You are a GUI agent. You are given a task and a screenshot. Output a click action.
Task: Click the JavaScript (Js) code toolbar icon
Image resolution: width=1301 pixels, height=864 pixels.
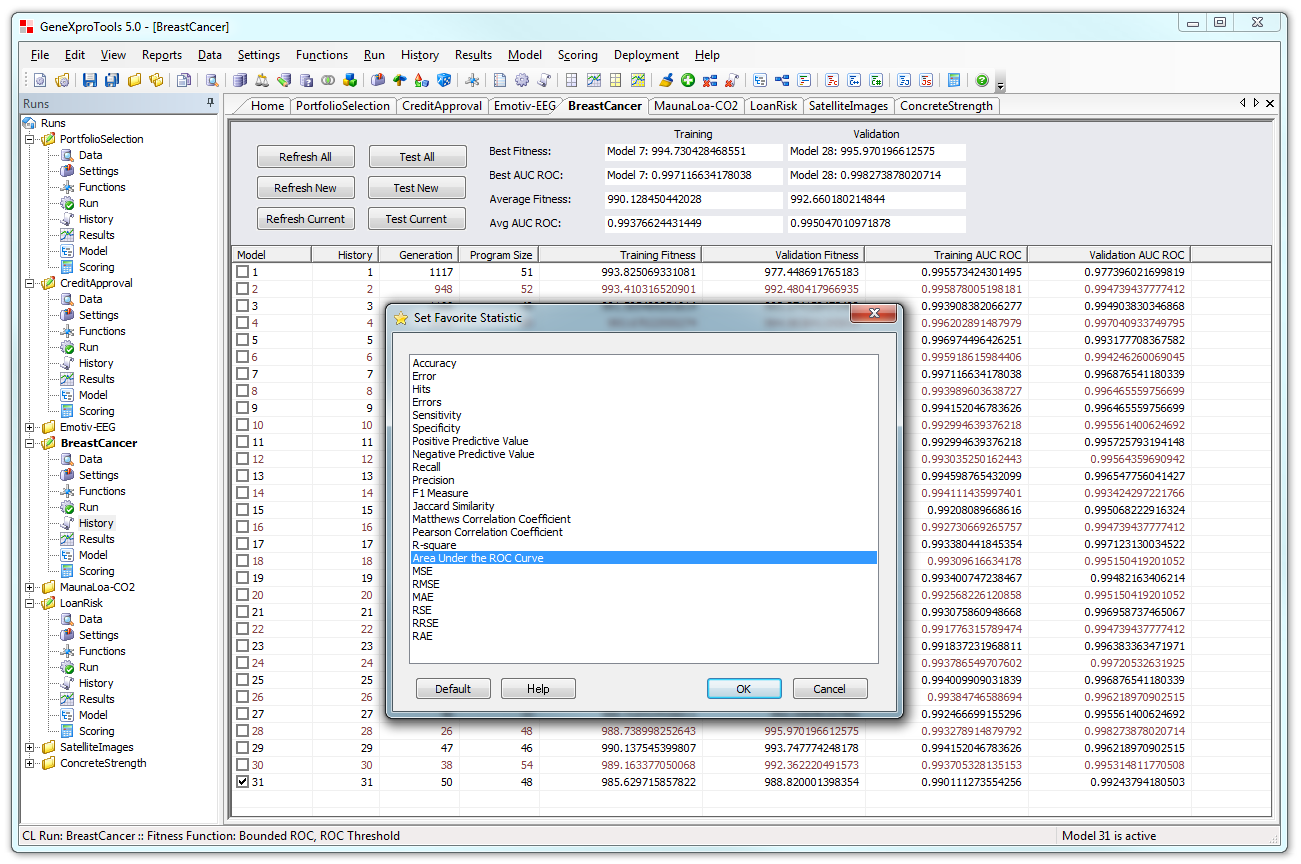[x=926, y=80]
